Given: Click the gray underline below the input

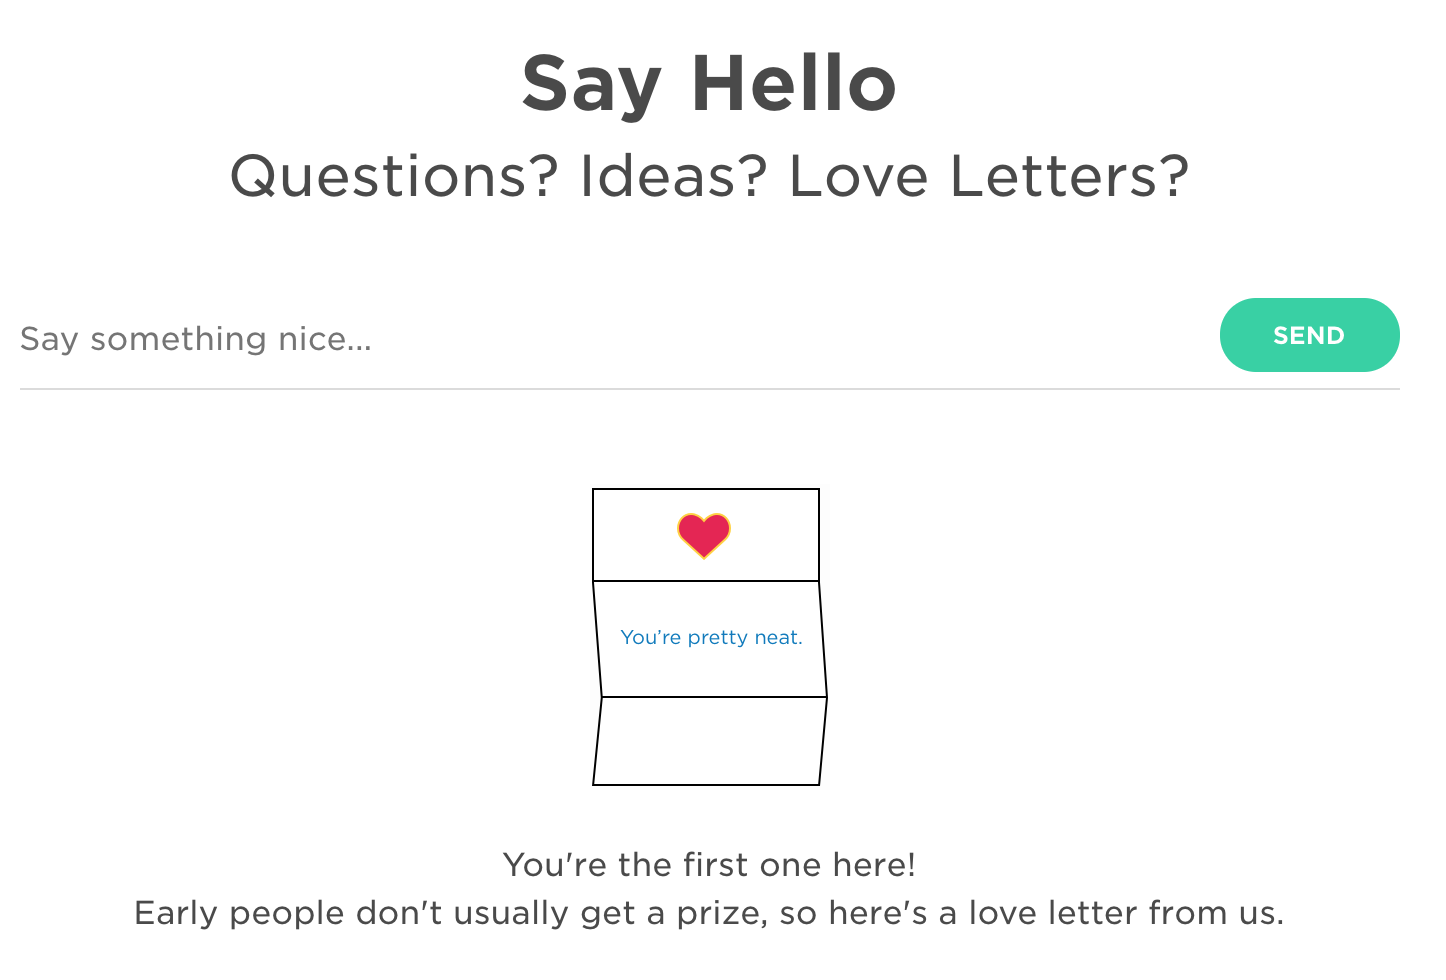Looking at the screenshot, I should point(709,388).
